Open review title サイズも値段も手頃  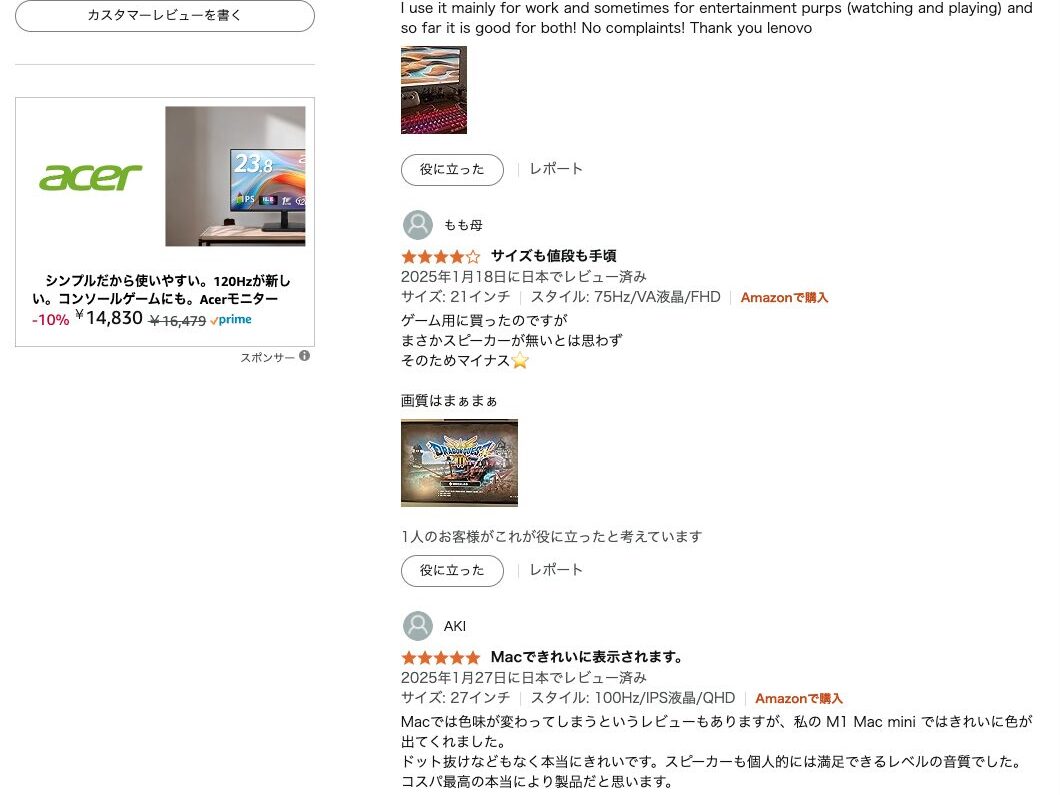pyautogui.click(x=553, y=256)
